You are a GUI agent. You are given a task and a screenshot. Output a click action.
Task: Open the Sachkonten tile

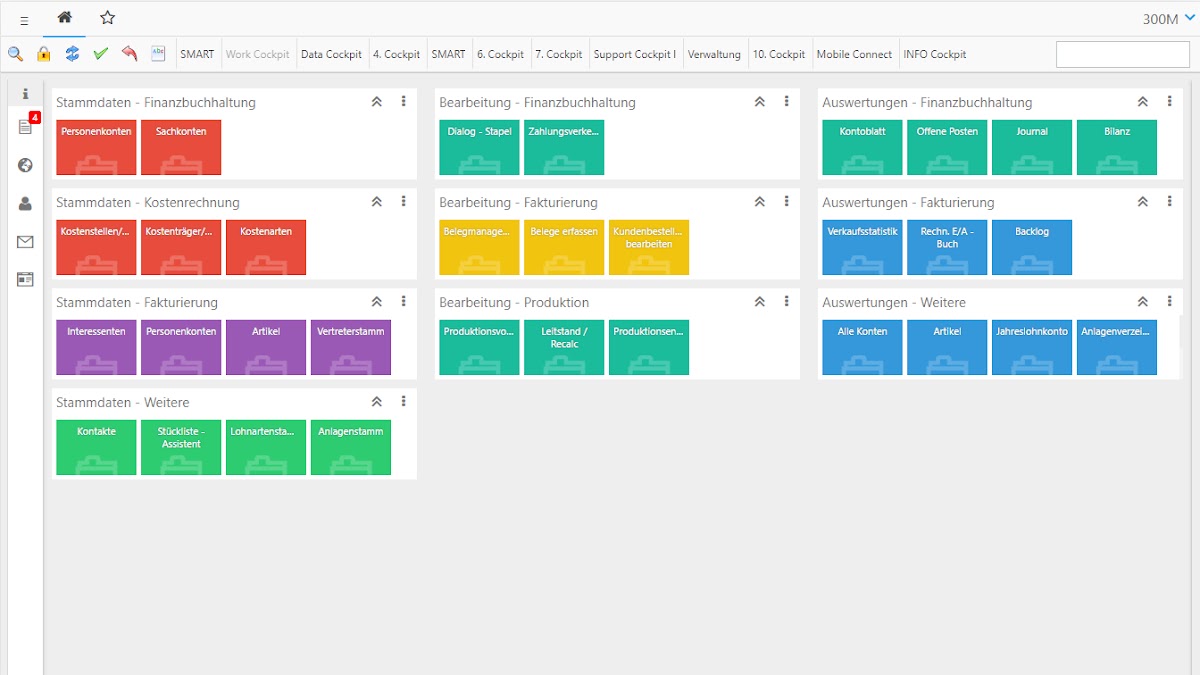(181, 147)
